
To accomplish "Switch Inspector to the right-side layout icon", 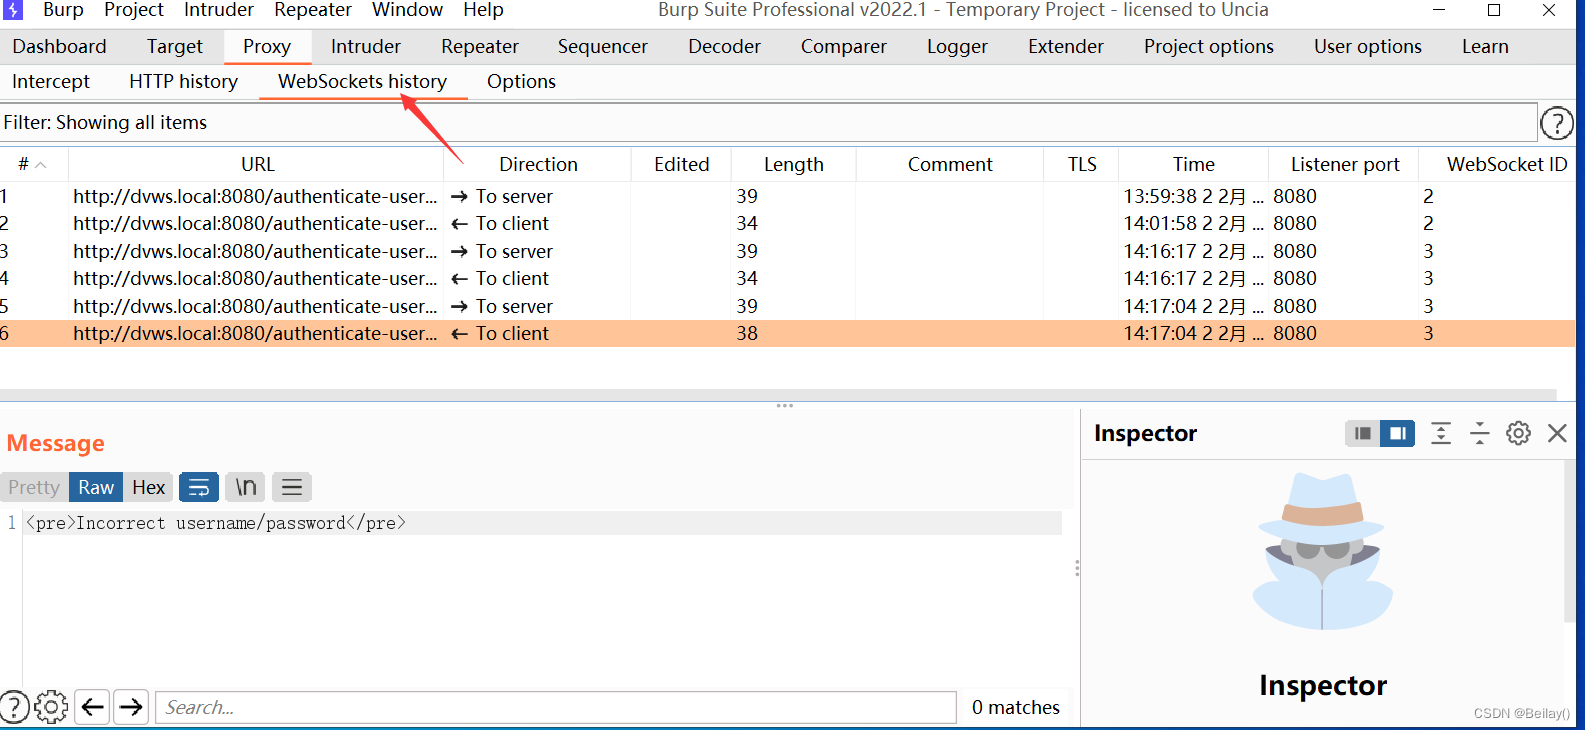I will 1397,433.
